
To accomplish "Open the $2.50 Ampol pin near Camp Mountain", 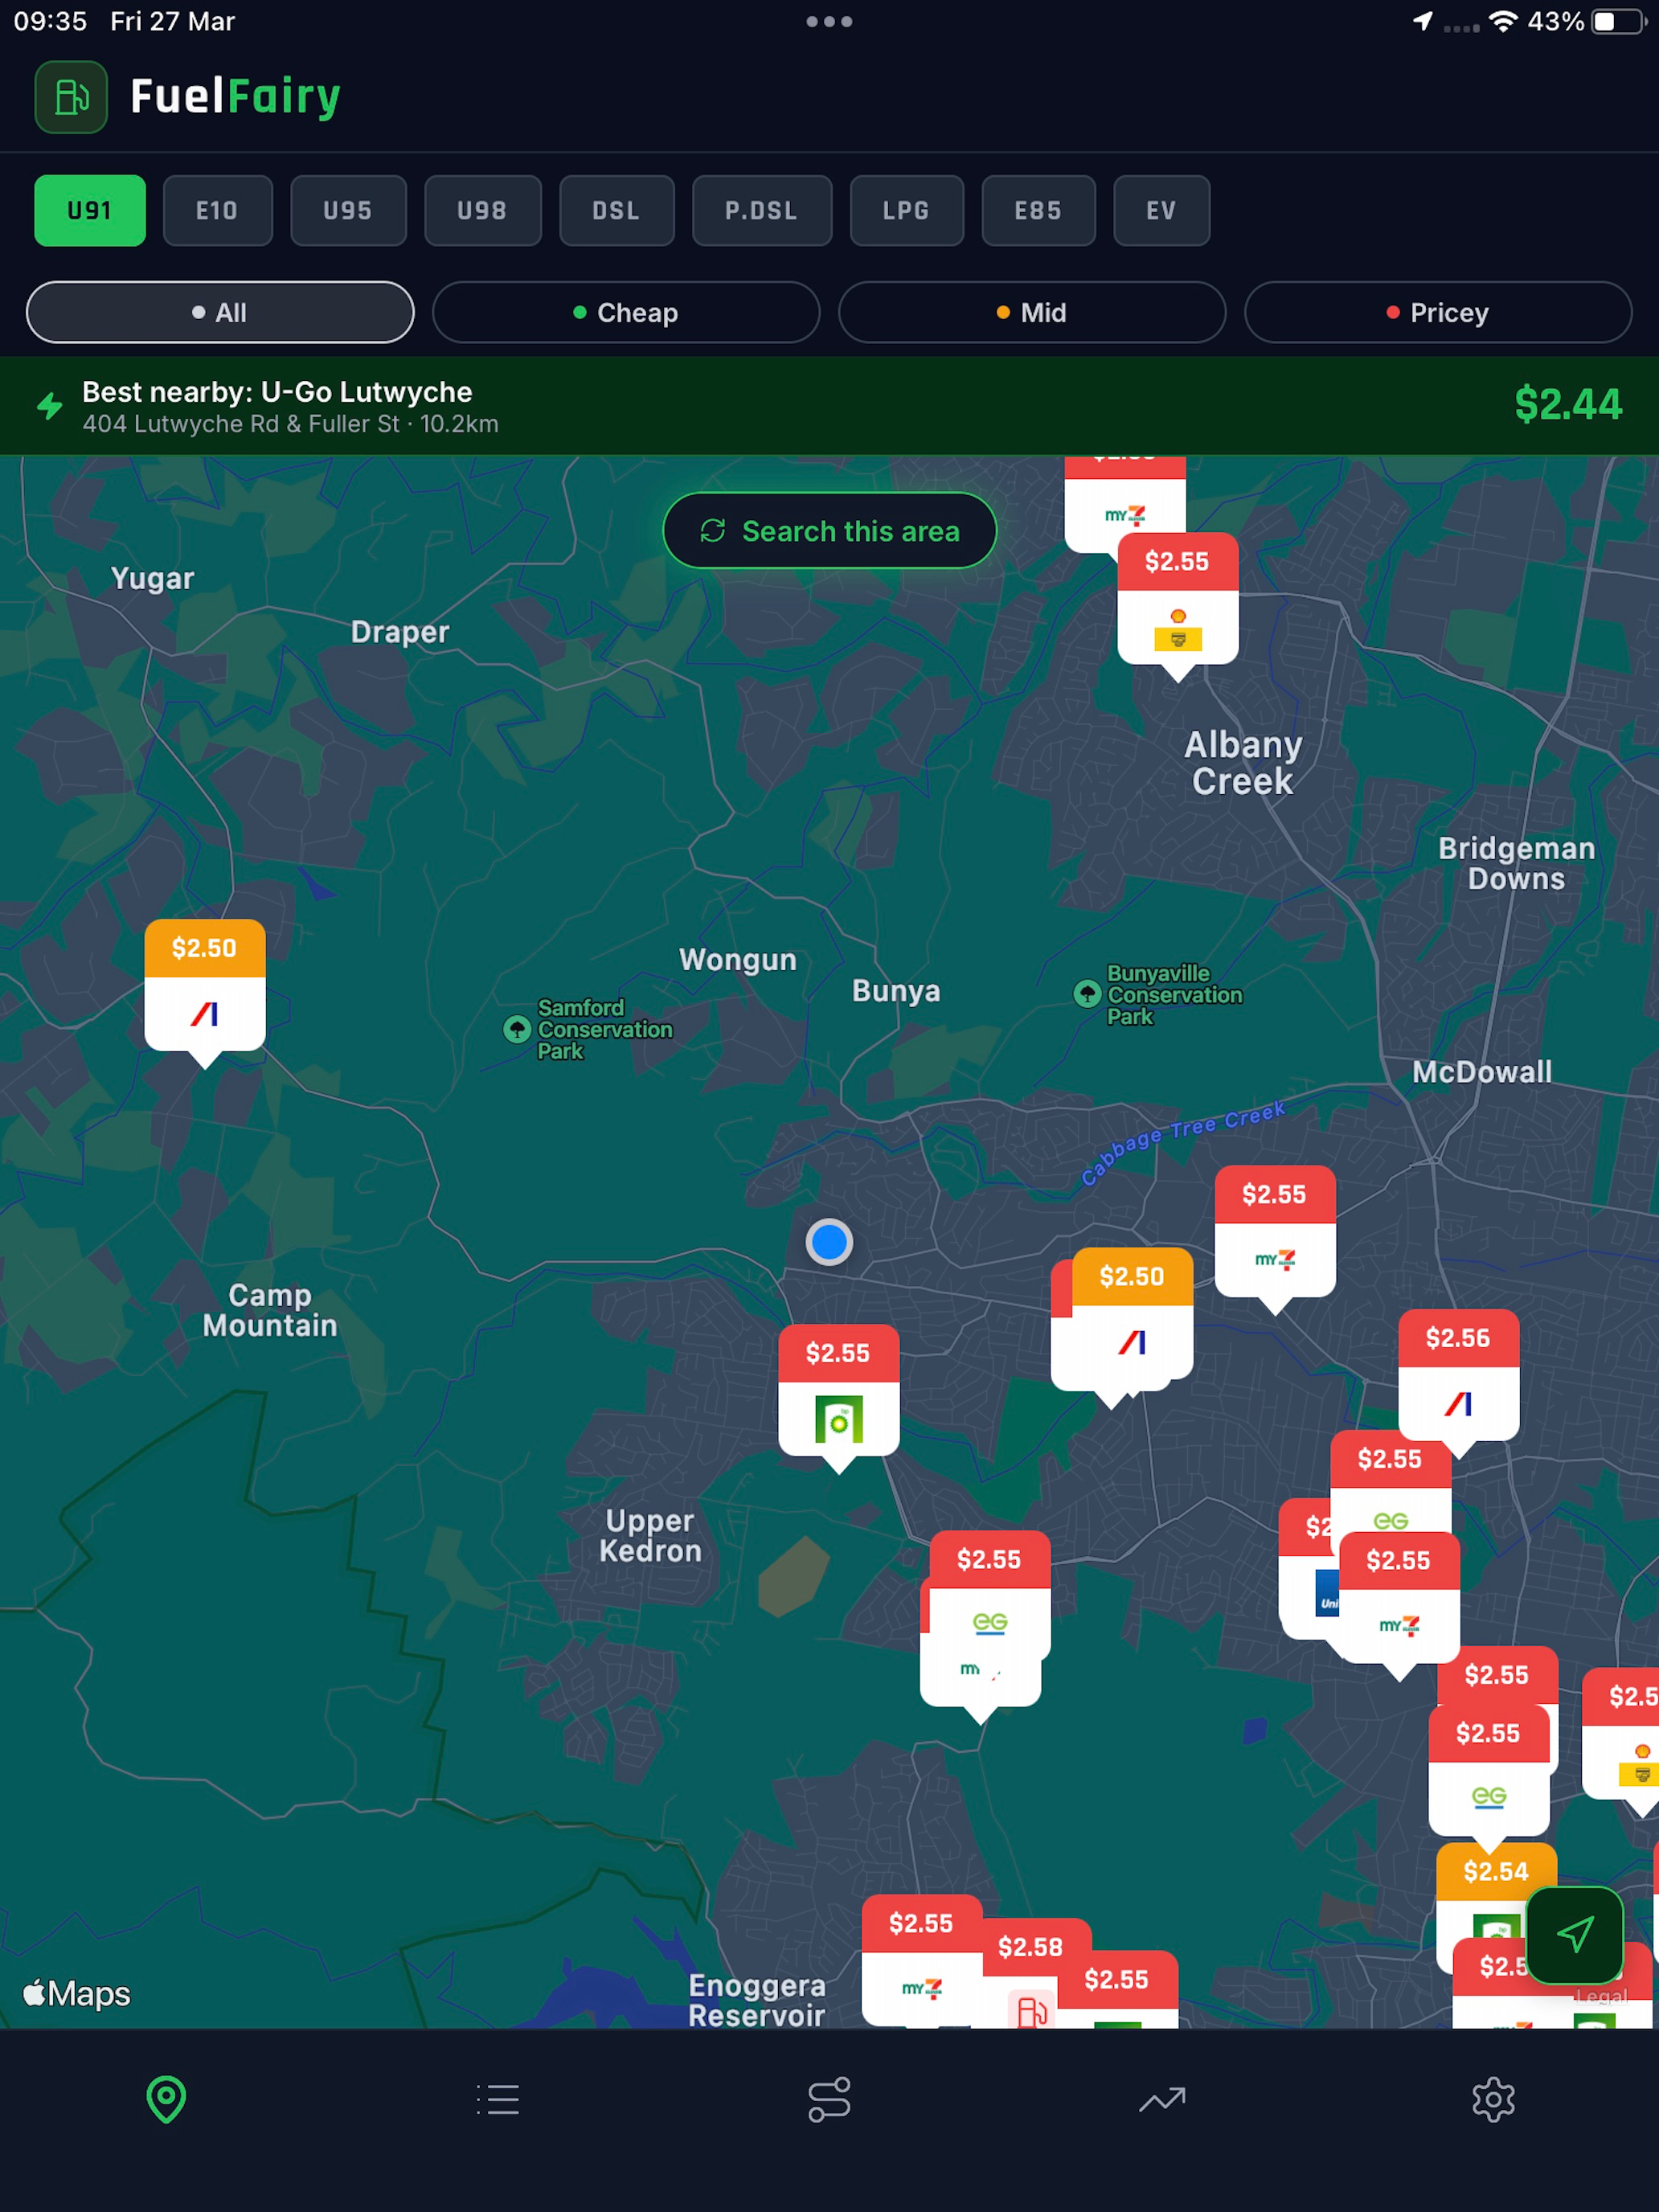I will click(x=205, y=993).
